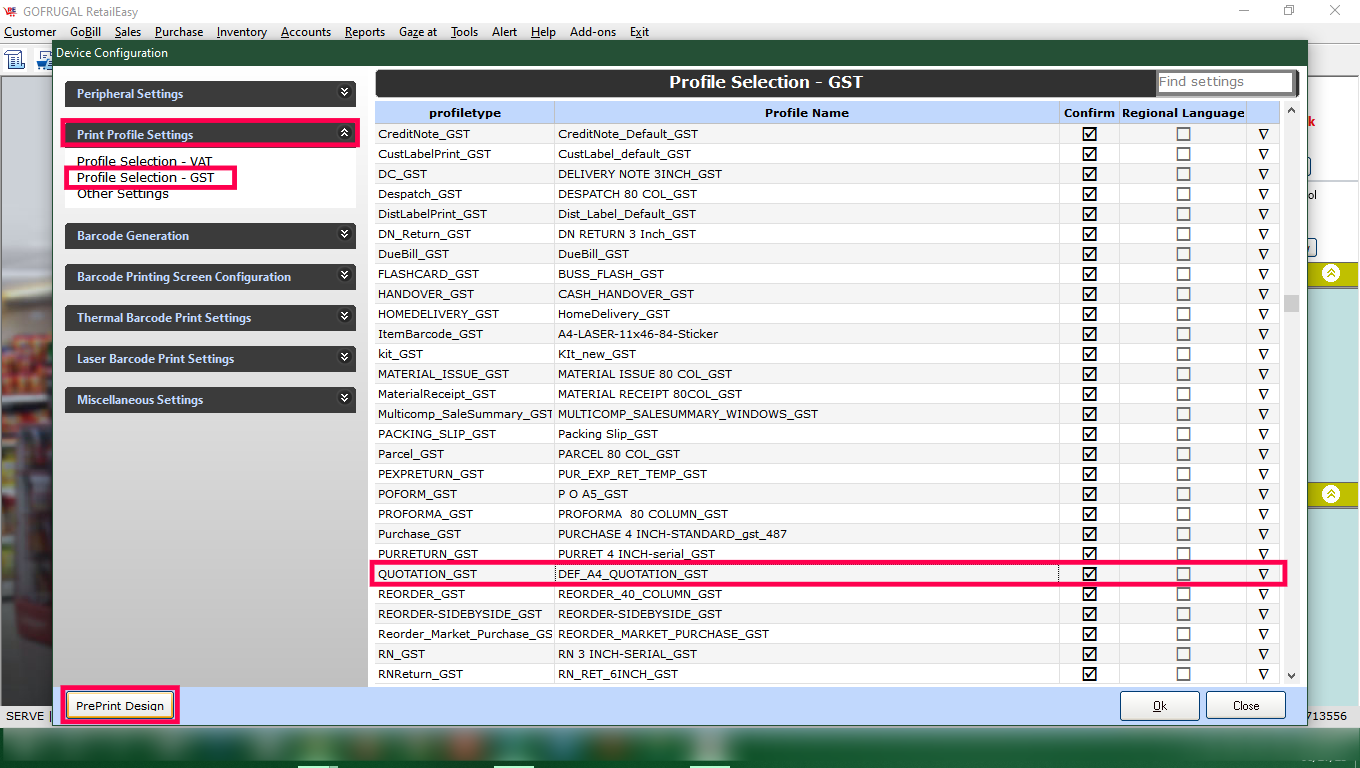Tick the Confirm checkbox for CreditNote_GST
Image resolution: width=1360 pixels, height=768 pixels.
pyautogui.click(x=1089, y=134)
